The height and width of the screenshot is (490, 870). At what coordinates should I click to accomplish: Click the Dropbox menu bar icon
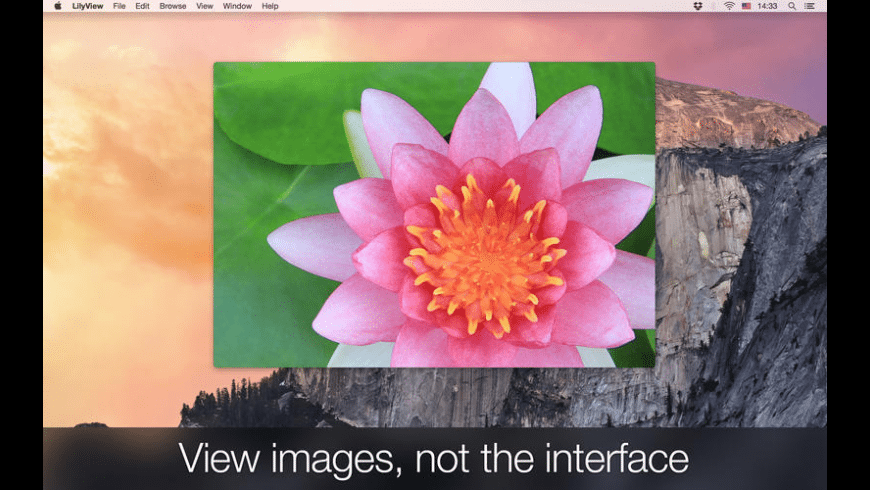(698, 6)
